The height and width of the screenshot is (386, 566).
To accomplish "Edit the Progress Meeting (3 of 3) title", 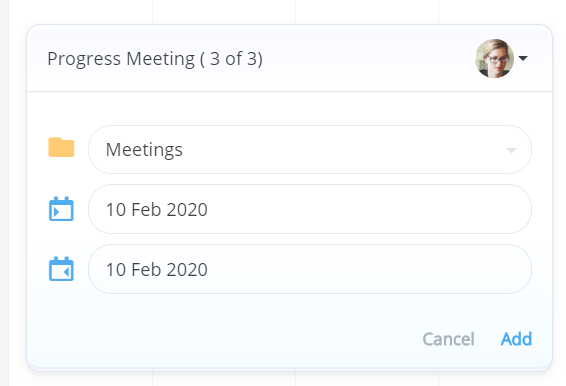I will tap(155, 58).
